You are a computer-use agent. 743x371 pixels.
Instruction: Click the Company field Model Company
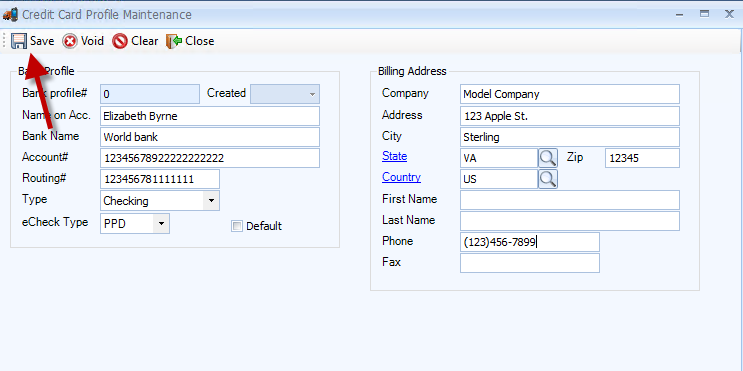(570, 94)
